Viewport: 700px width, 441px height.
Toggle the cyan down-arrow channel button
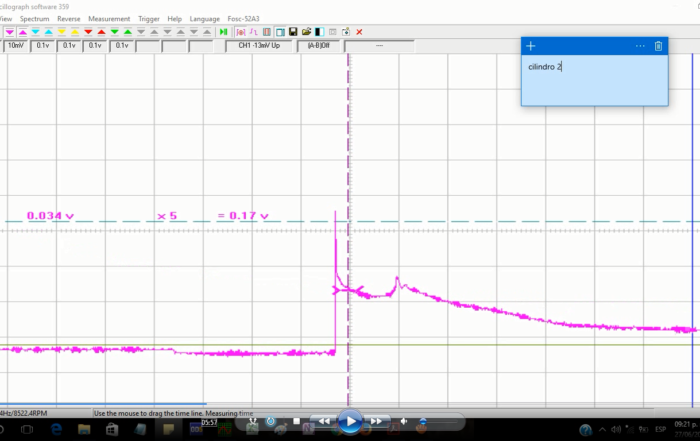[35, 32]
